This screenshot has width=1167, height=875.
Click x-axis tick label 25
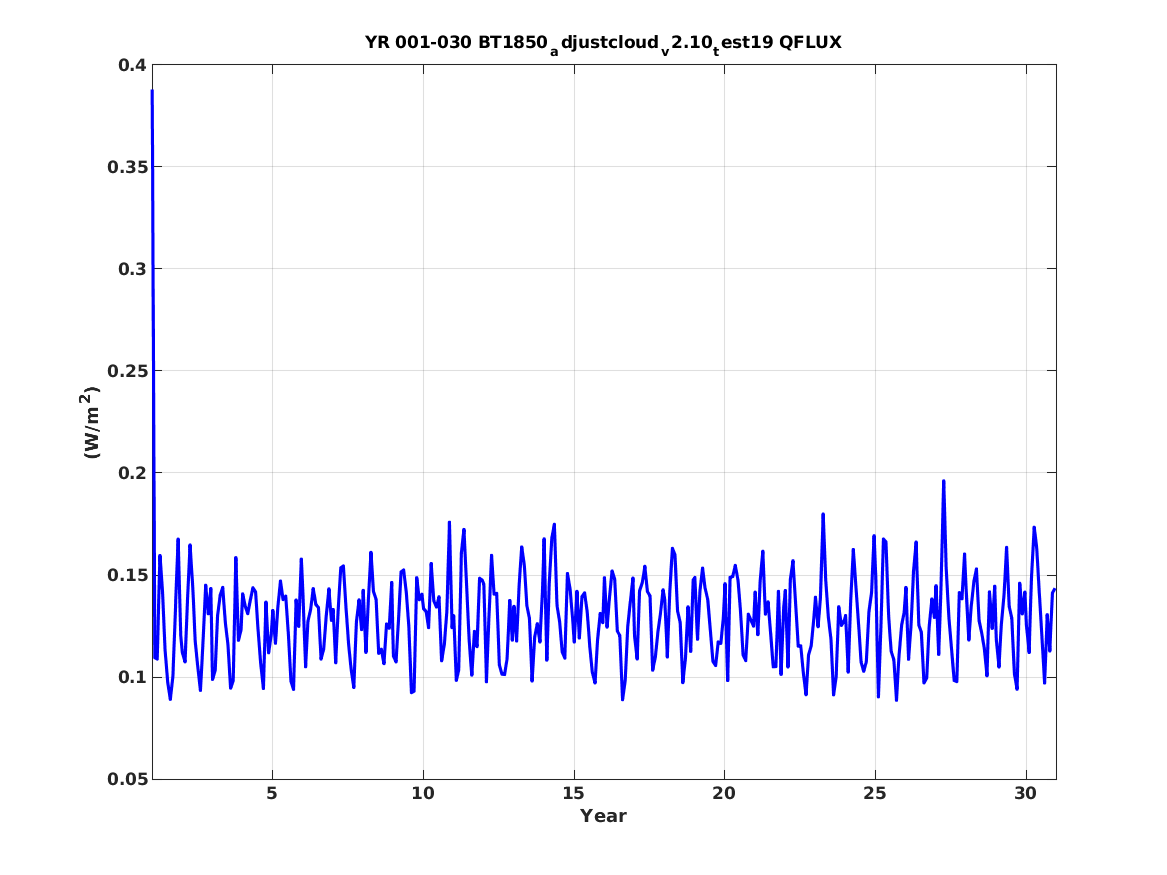point(875,794)
